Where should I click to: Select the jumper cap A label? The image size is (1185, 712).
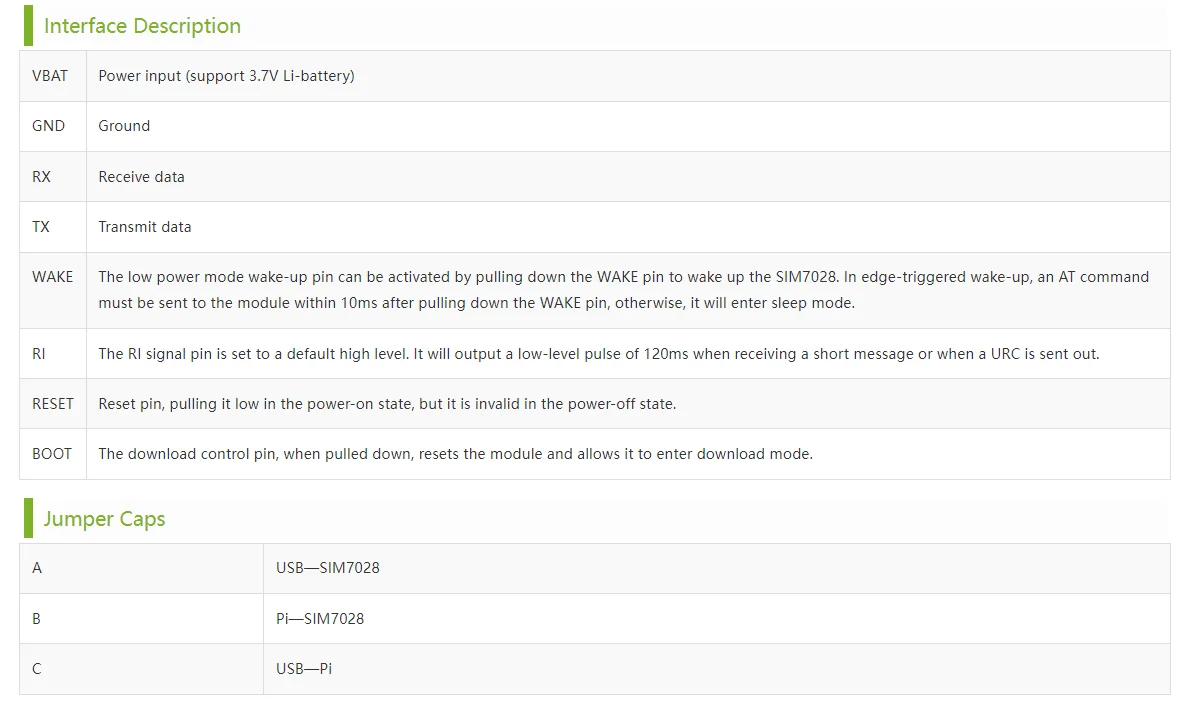37,568
